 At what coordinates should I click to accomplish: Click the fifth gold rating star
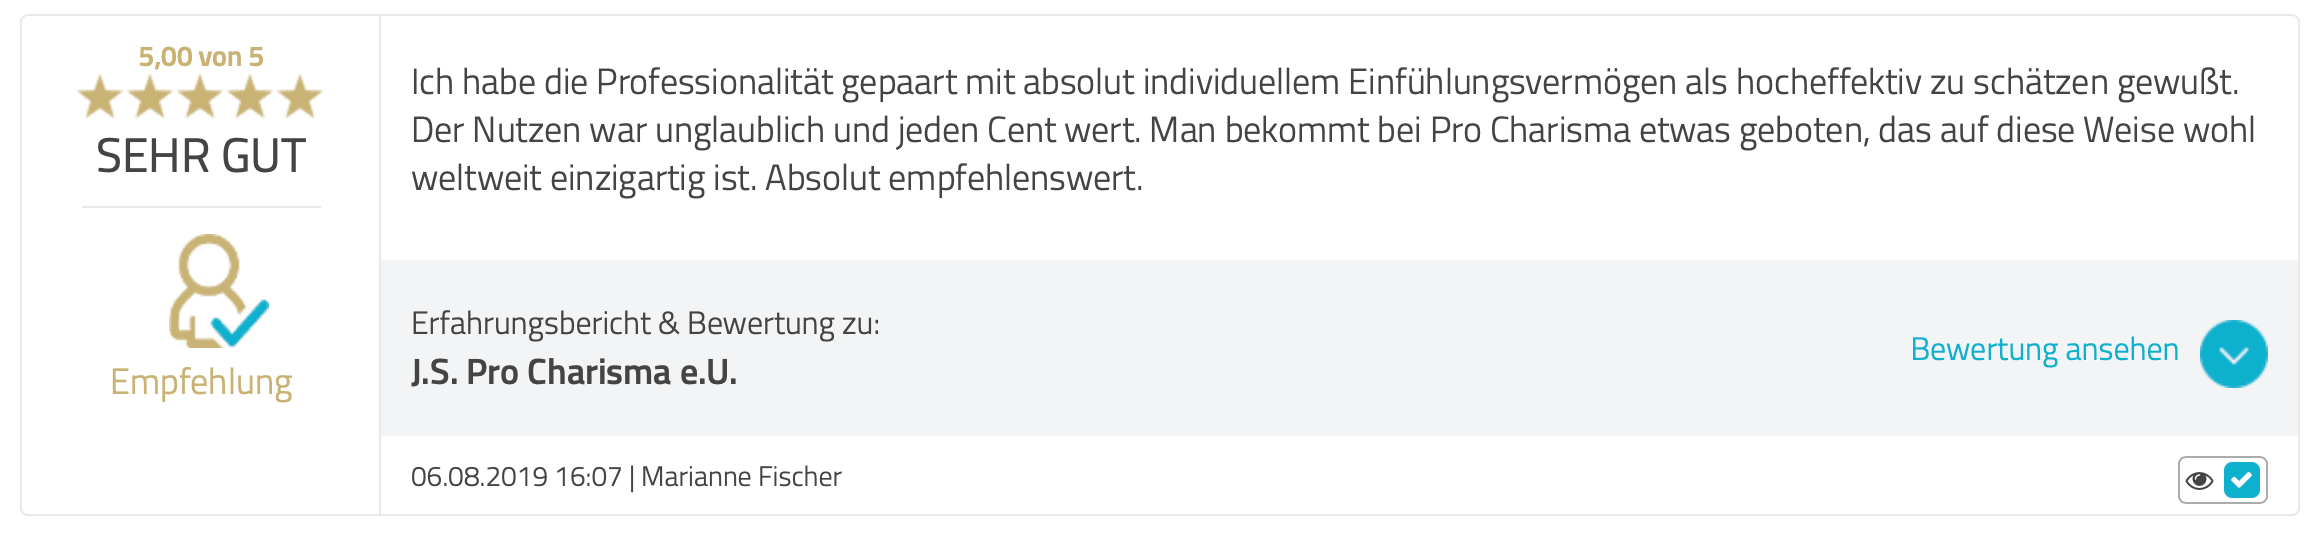[x=300, y=98]
